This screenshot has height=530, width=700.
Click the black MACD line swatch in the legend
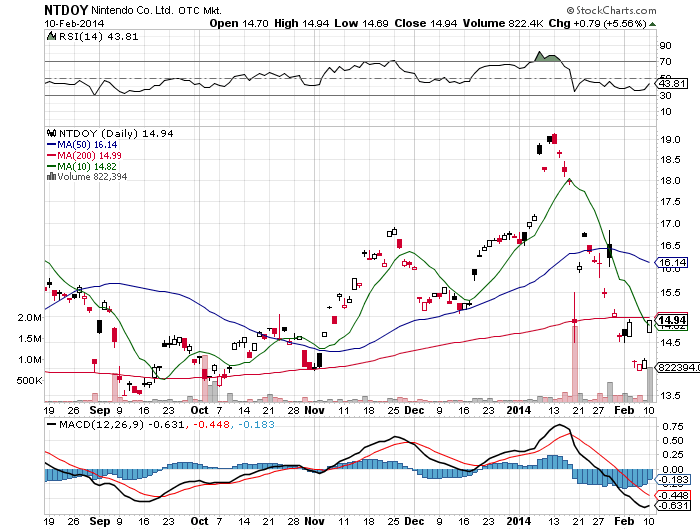pos(51,424)
